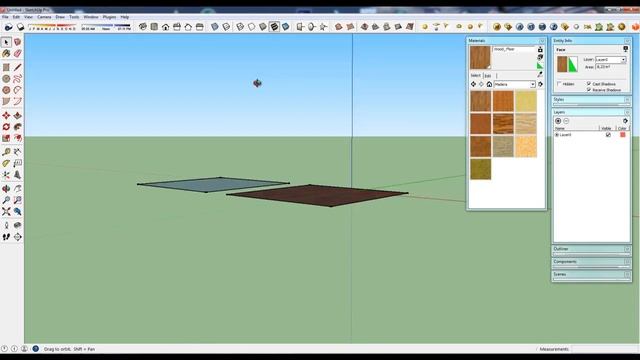This screenshot has width=640, height=360.
Task: Open the Plugins menu
Action: click(109, 17)
